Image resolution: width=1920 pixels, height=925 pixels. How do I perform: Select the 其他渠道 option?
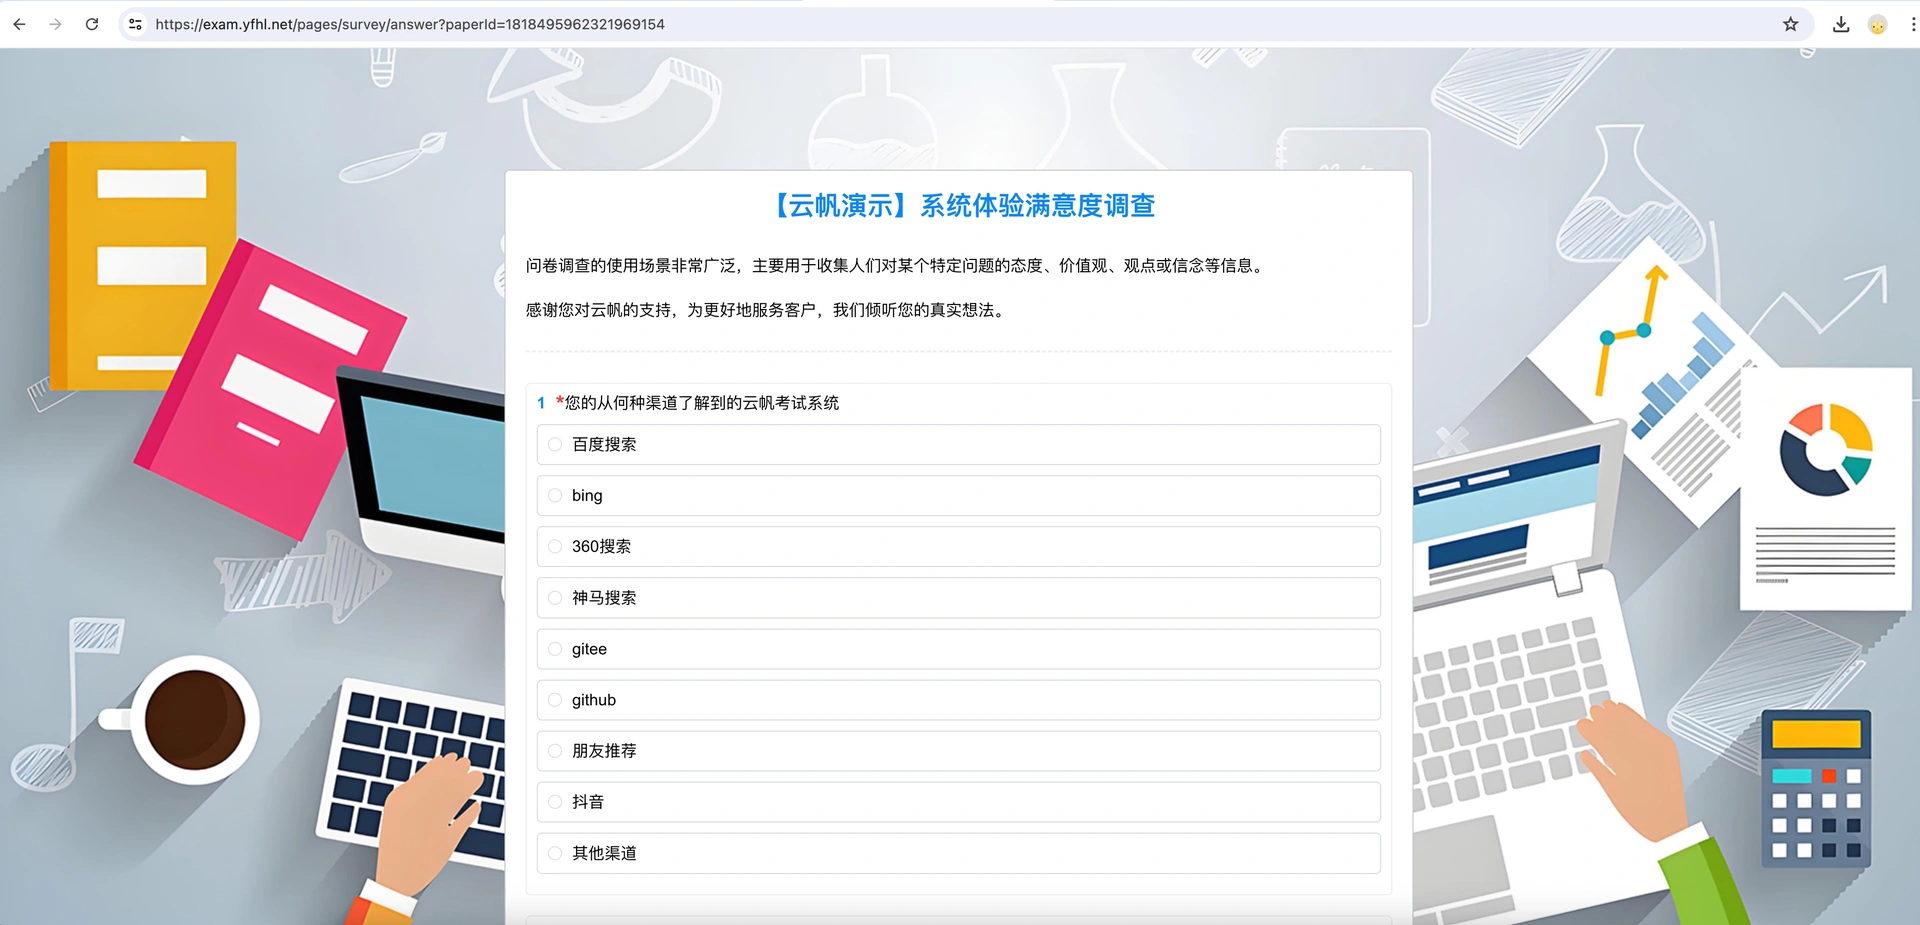tap(959, 853)
